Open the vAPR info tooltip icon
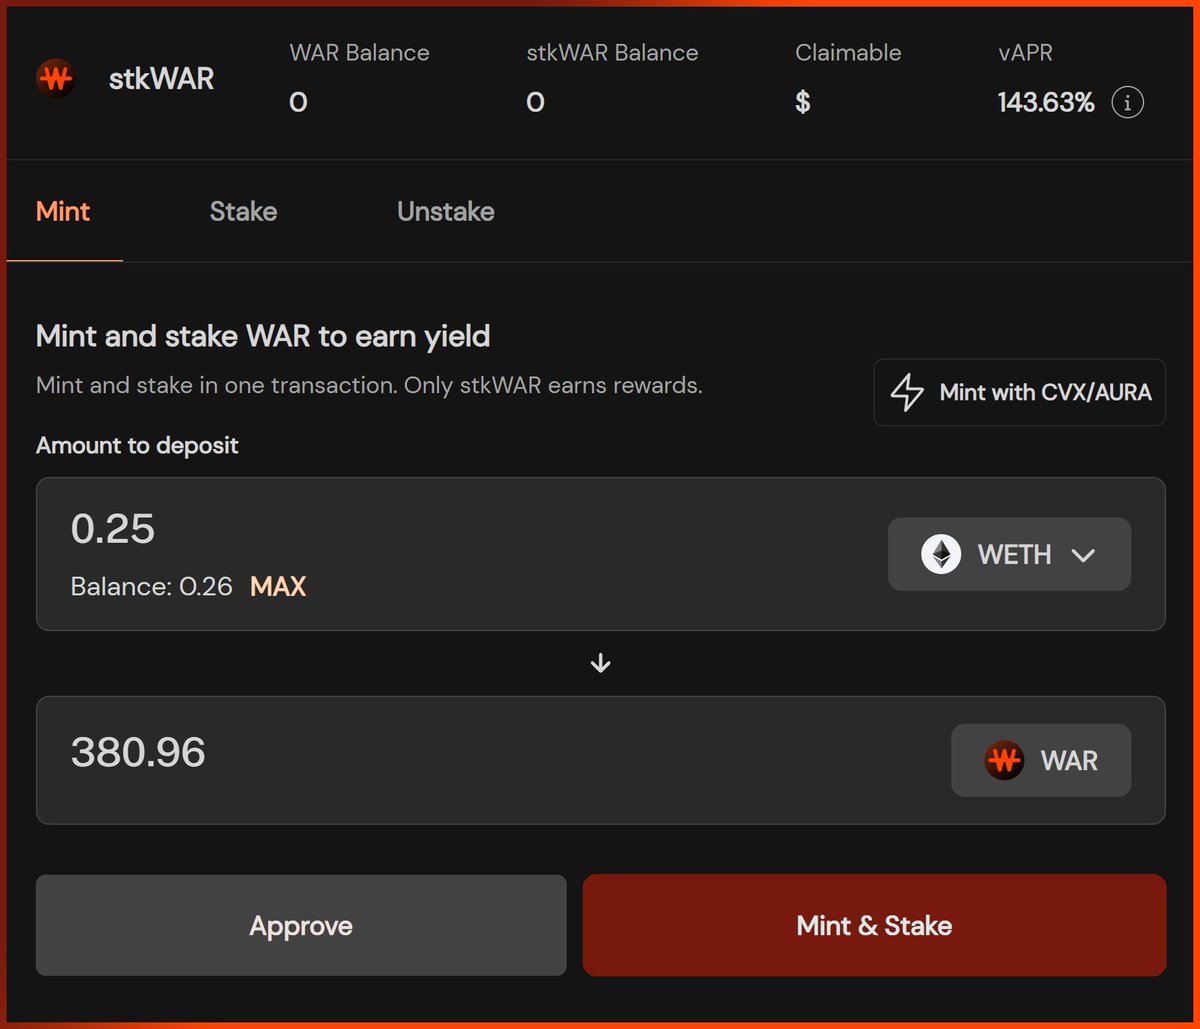The image size is (1200, 1029). tap(1127, 102)
